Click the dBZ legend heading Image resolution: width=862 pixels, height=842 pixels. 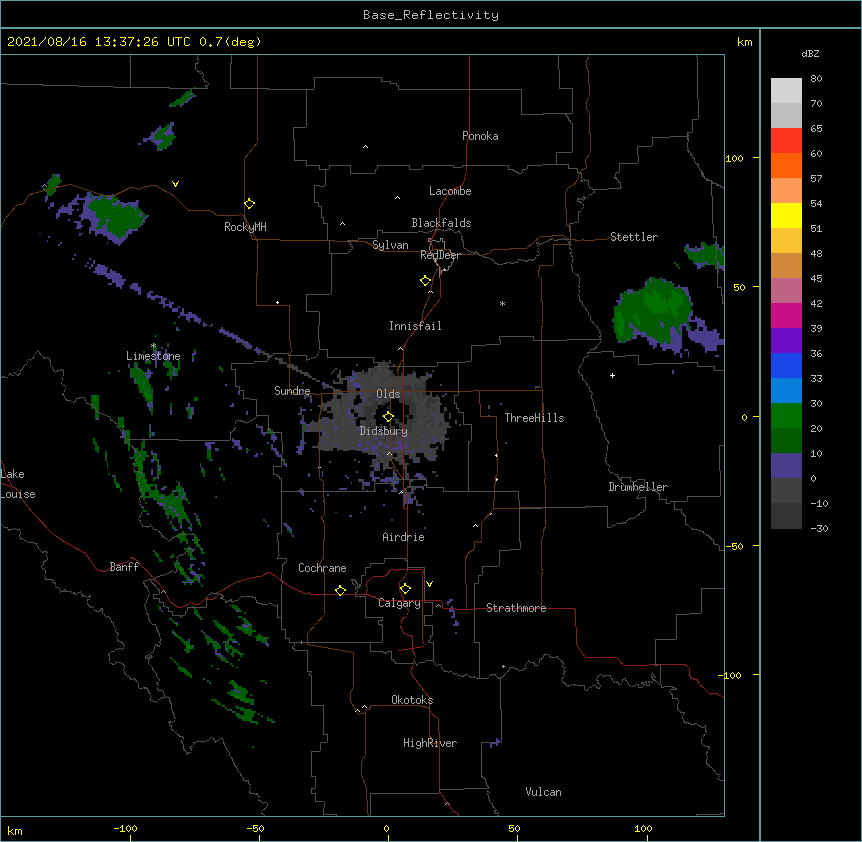810,54
